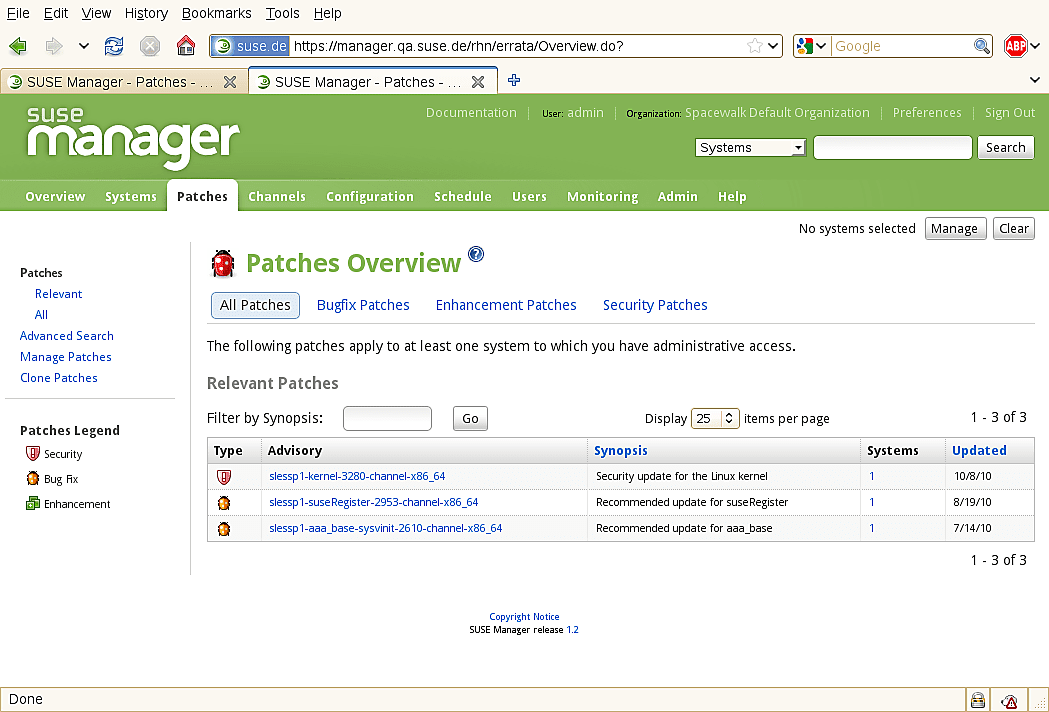Open a new tab with plus icon
Image resolution: width=1049 pixels, height=712 pixels.
[x=514, y=80]
